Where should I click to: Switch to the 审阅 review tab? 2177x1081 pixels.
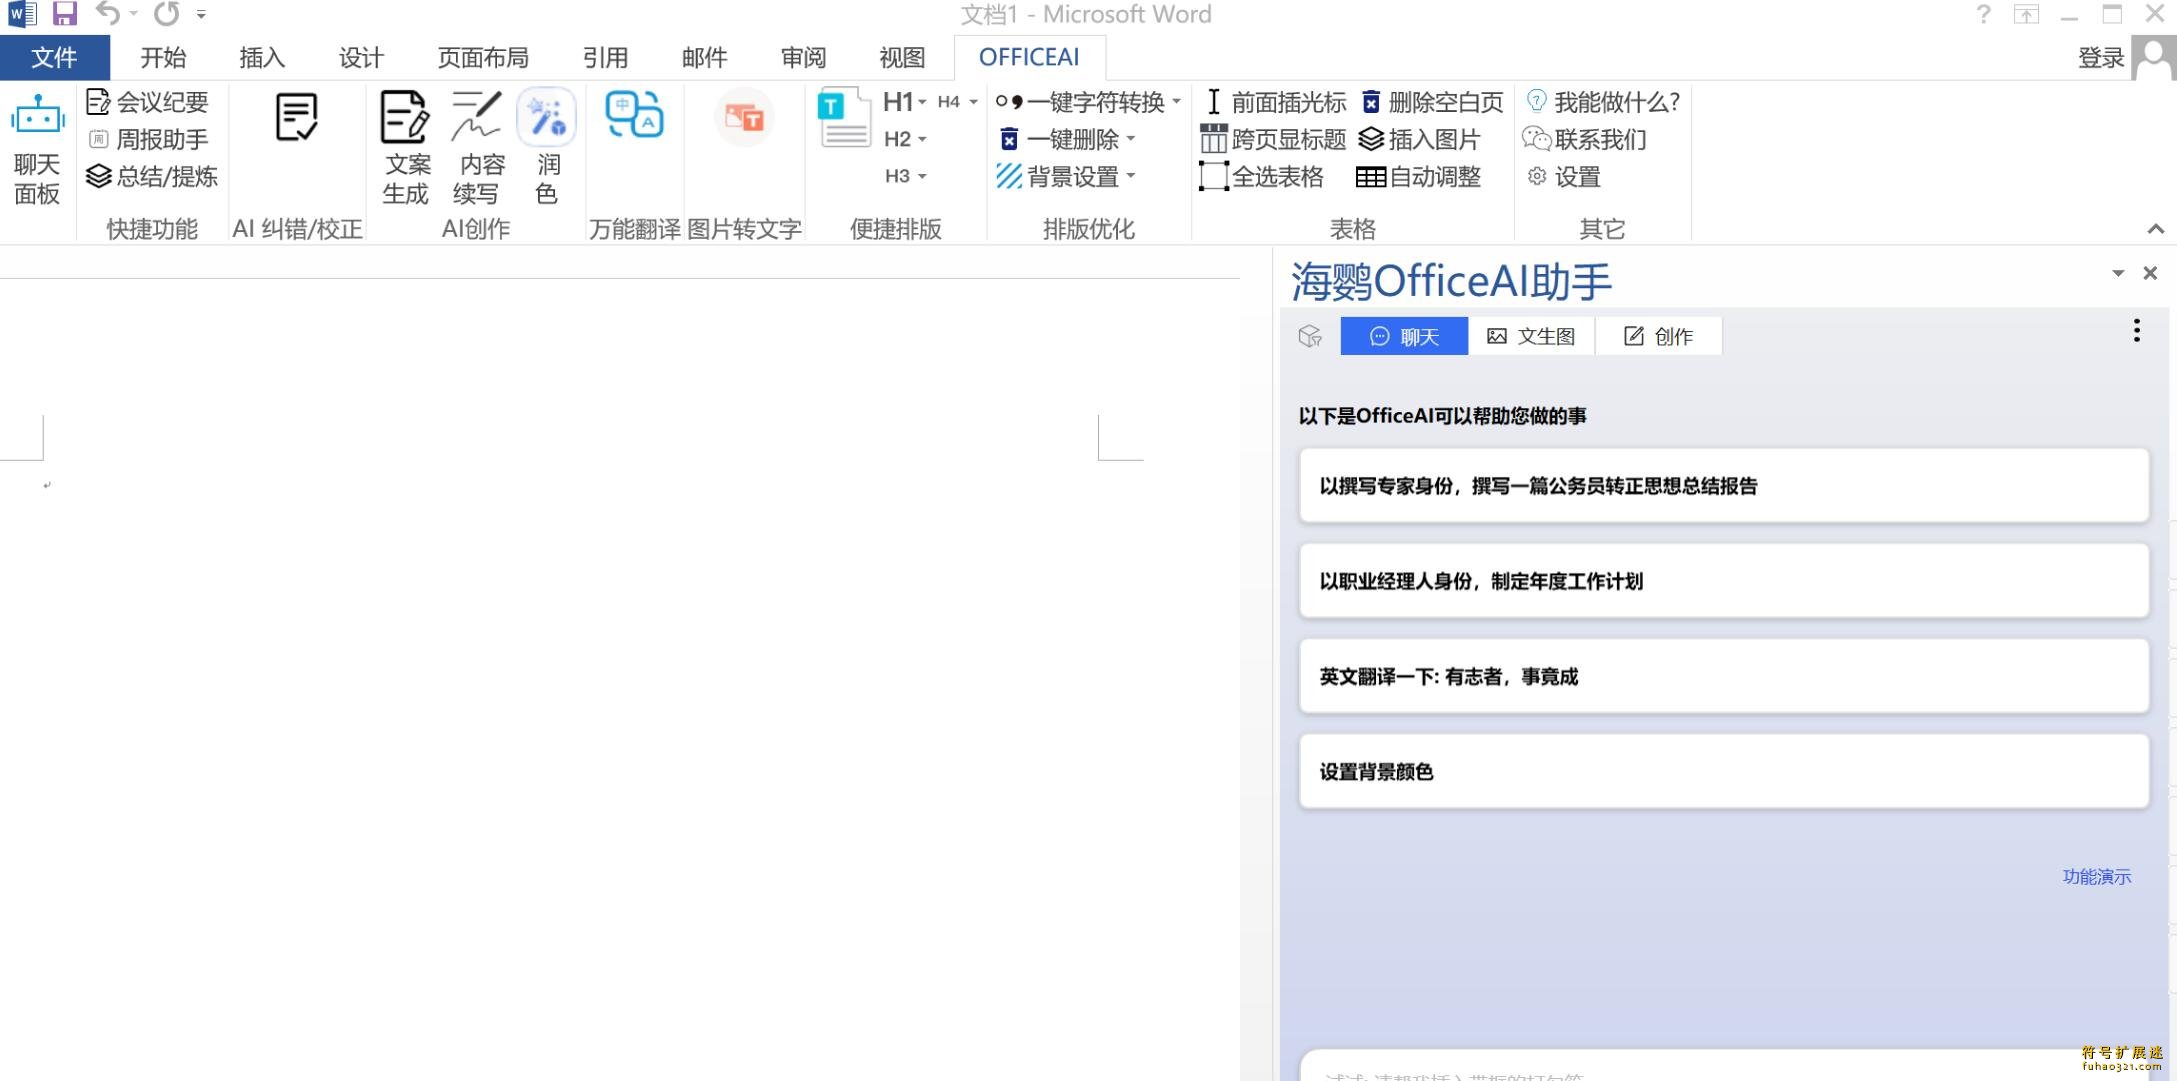point(803,57)
